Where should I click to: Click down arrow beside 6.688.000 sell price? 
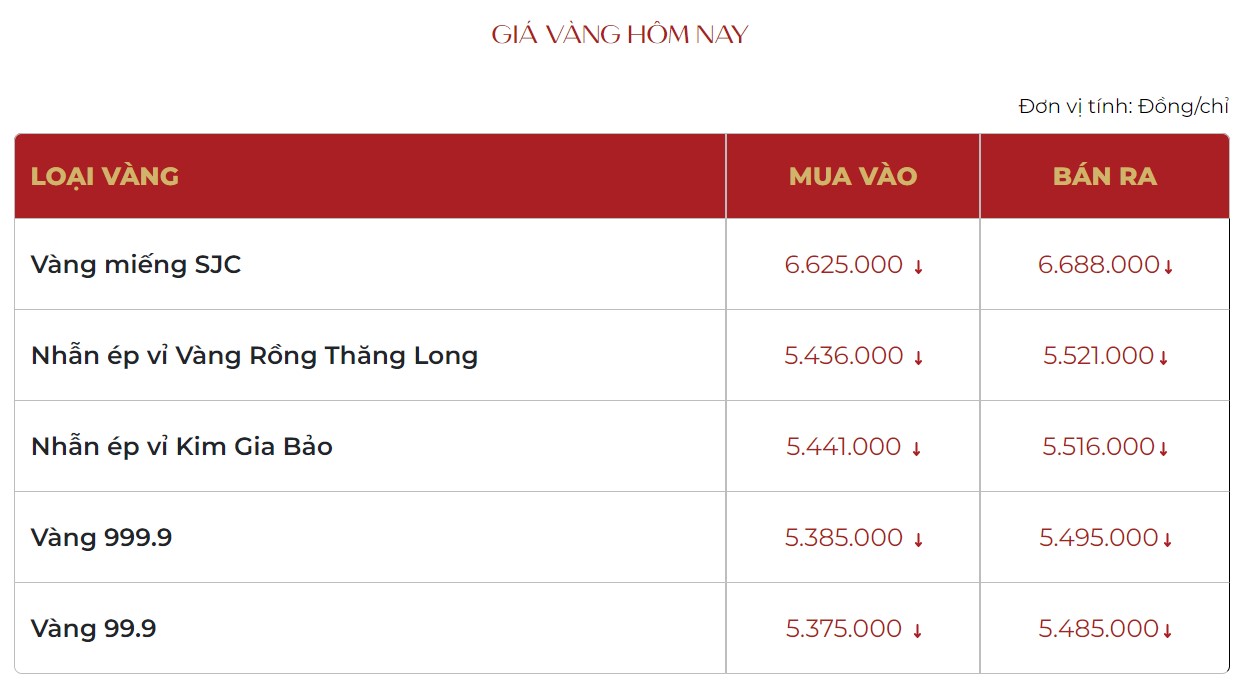pos(1168,267)
